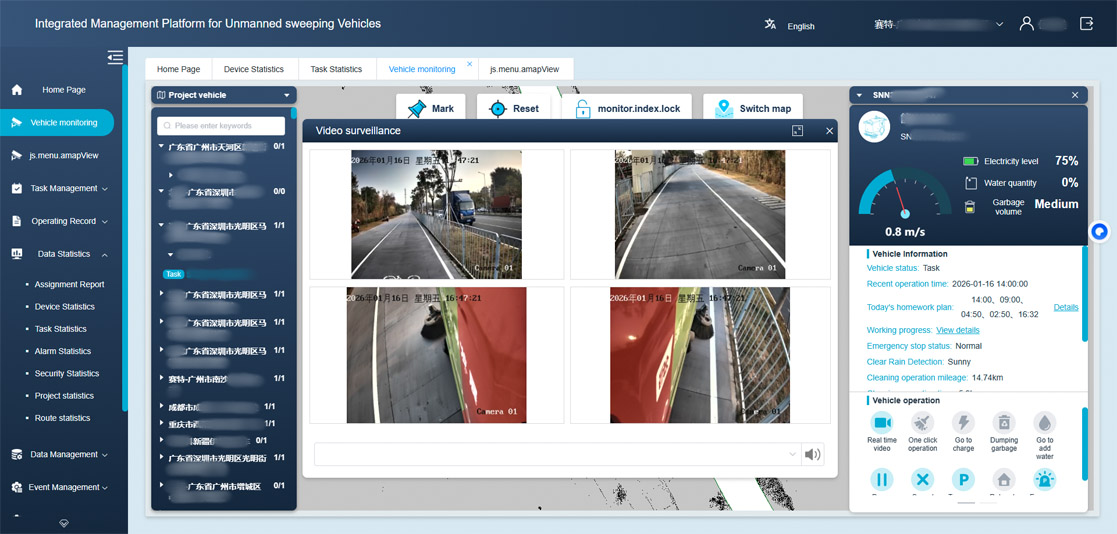The height and width of the screenshot is (534, 1117).
Task: Toggle the left sidebar collapse icon
Action: 115,57
